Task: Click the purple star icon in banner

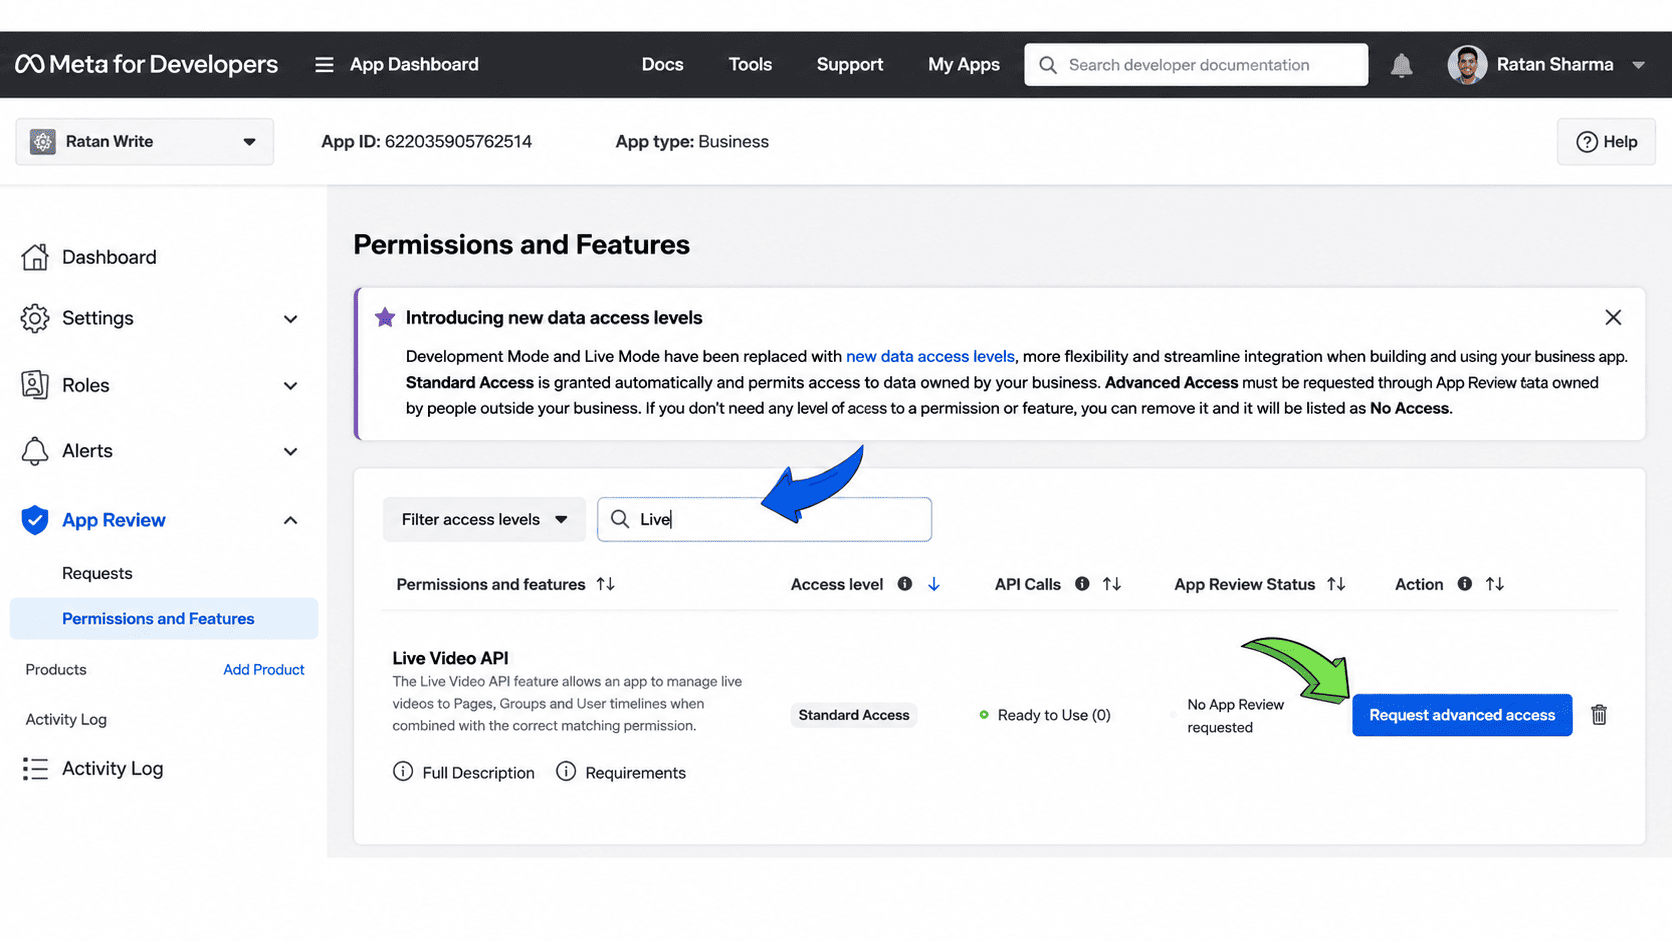Action: click(385, 317)
